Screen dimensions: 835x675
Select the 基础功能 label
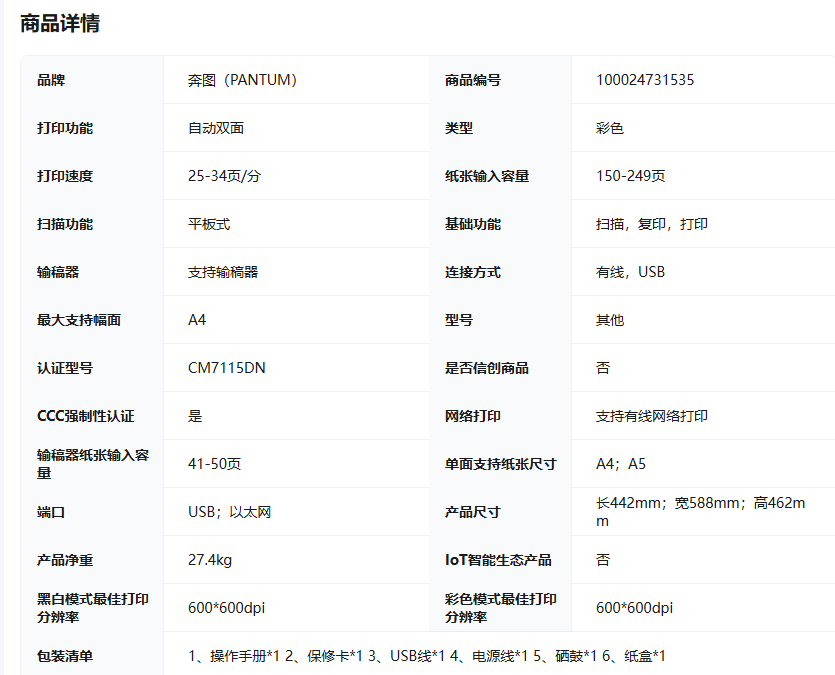473,224
